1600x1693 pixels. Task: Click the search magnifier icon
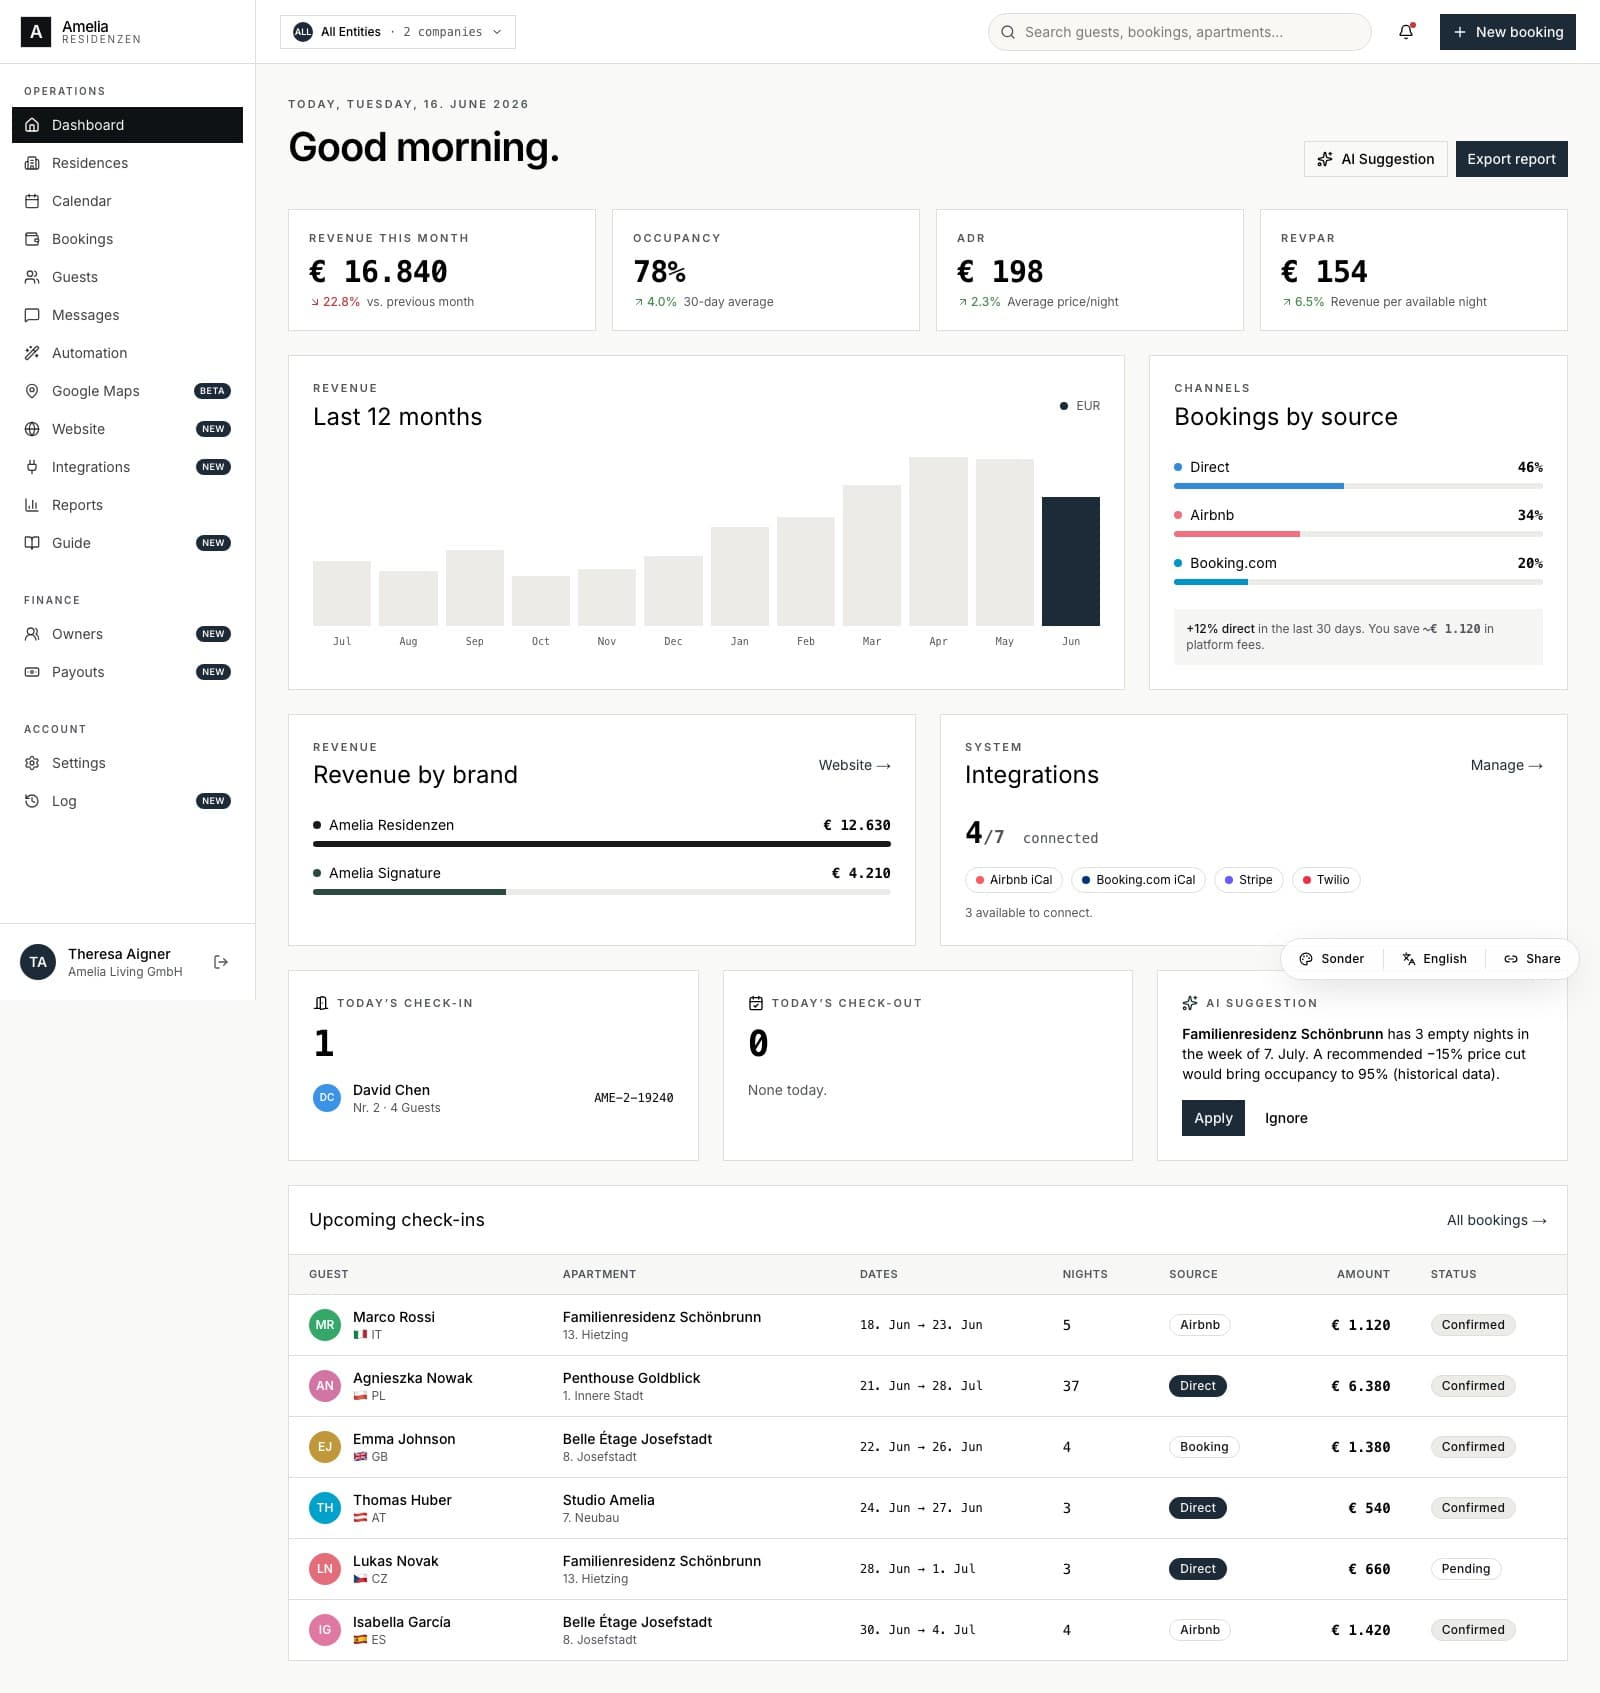coord(1008,32)
